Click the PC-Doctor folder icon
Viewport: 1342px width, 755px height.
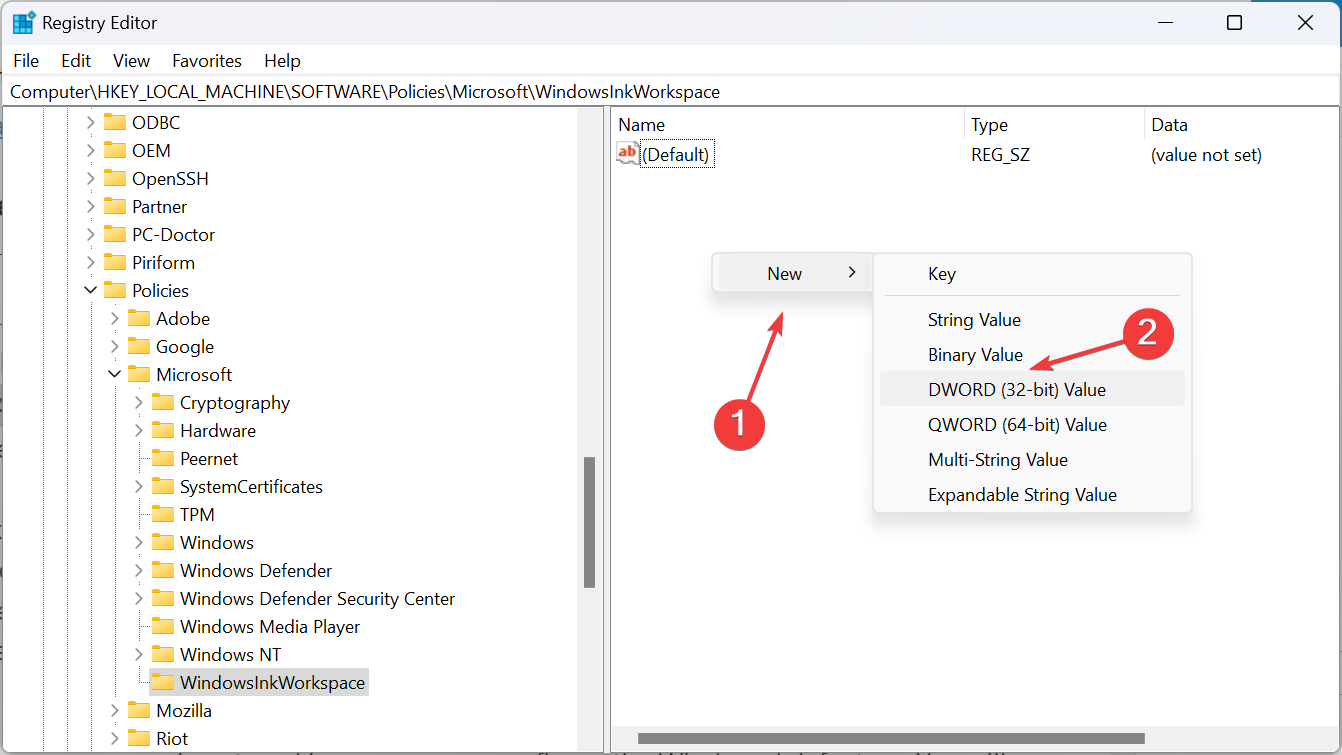115,235
